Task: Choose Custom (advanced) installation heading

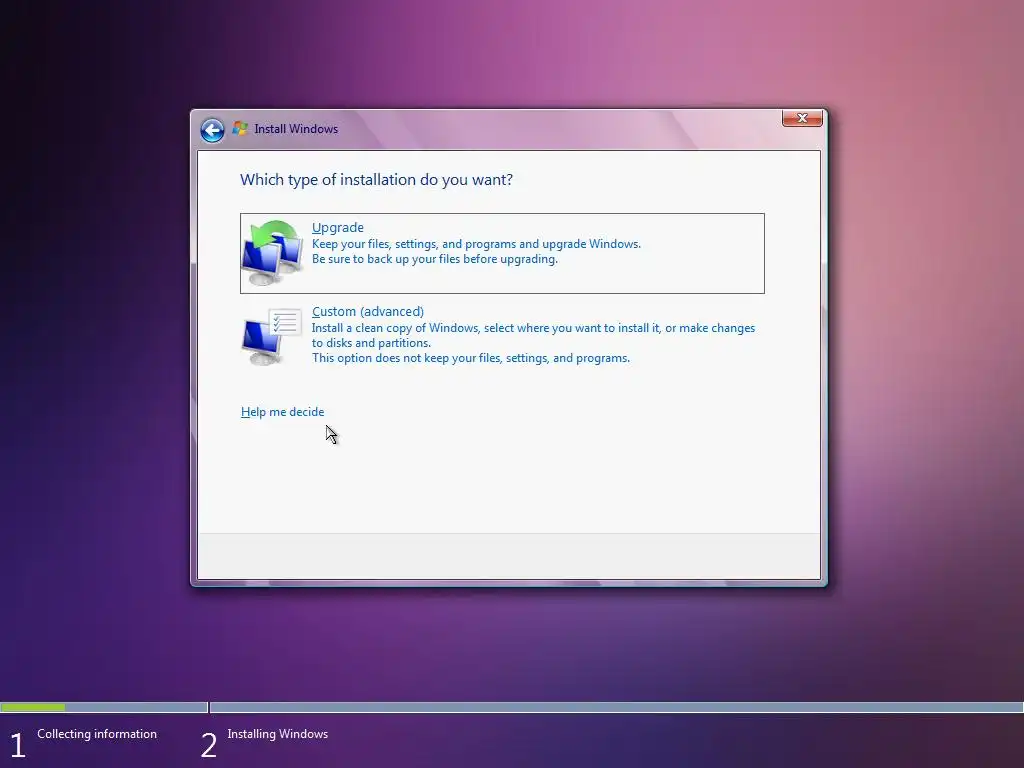Action: 368,312
